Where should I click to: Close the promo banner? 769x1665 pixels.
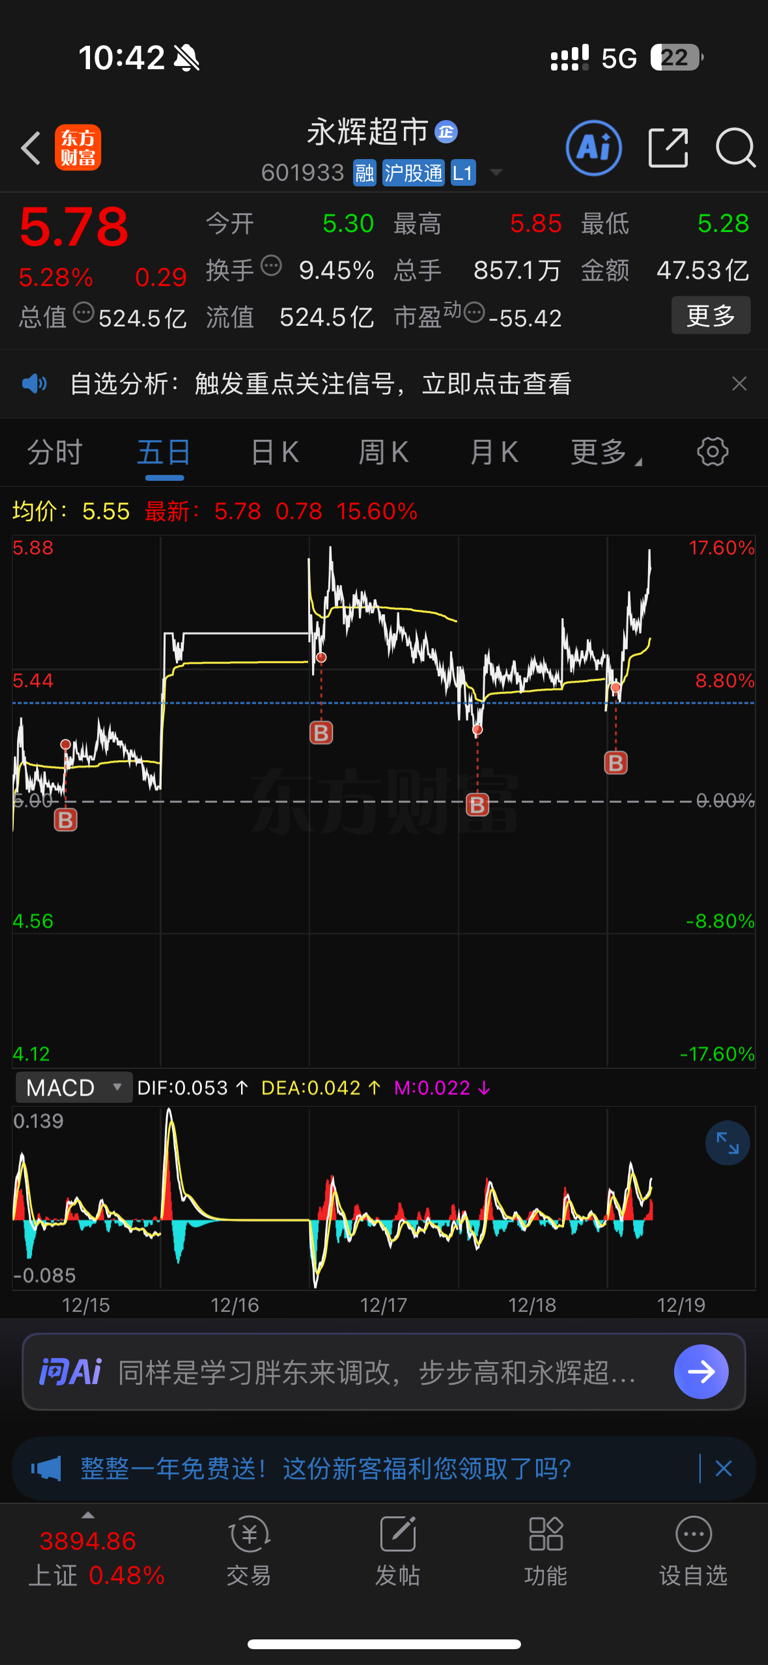click(x=724, y=1468)
